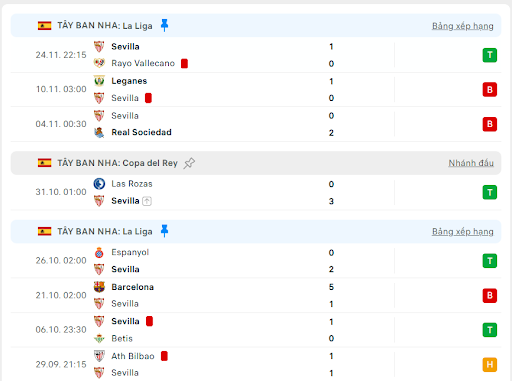
Task: Click the Barcelona team crest
Action: [x=99, y=287]
